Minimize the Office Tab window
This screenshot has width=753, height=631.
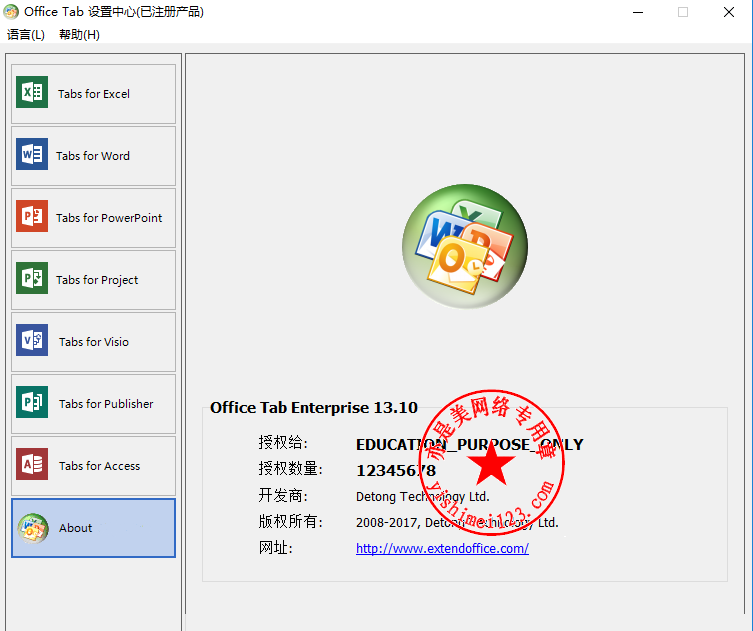click(638, 12)
